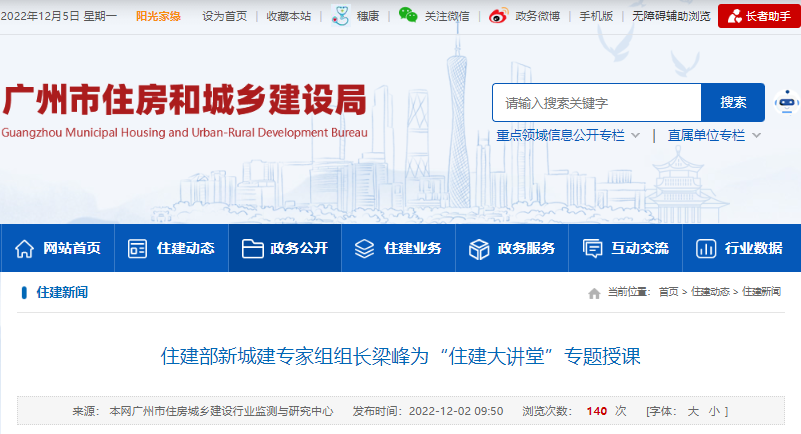Click the 住建业务 layers icon
801x434 pixels.
(x=365, y=248)
